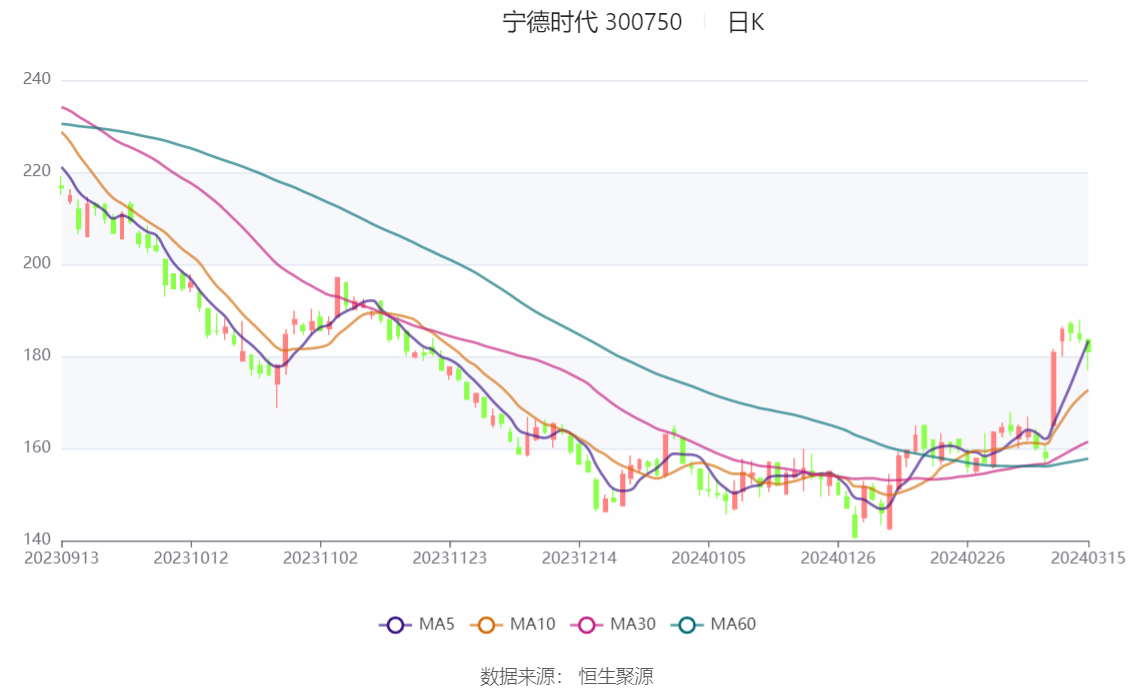1134x689 pixels.
Task: Click the 20230913 date axis label
Action: coord(61,558)
